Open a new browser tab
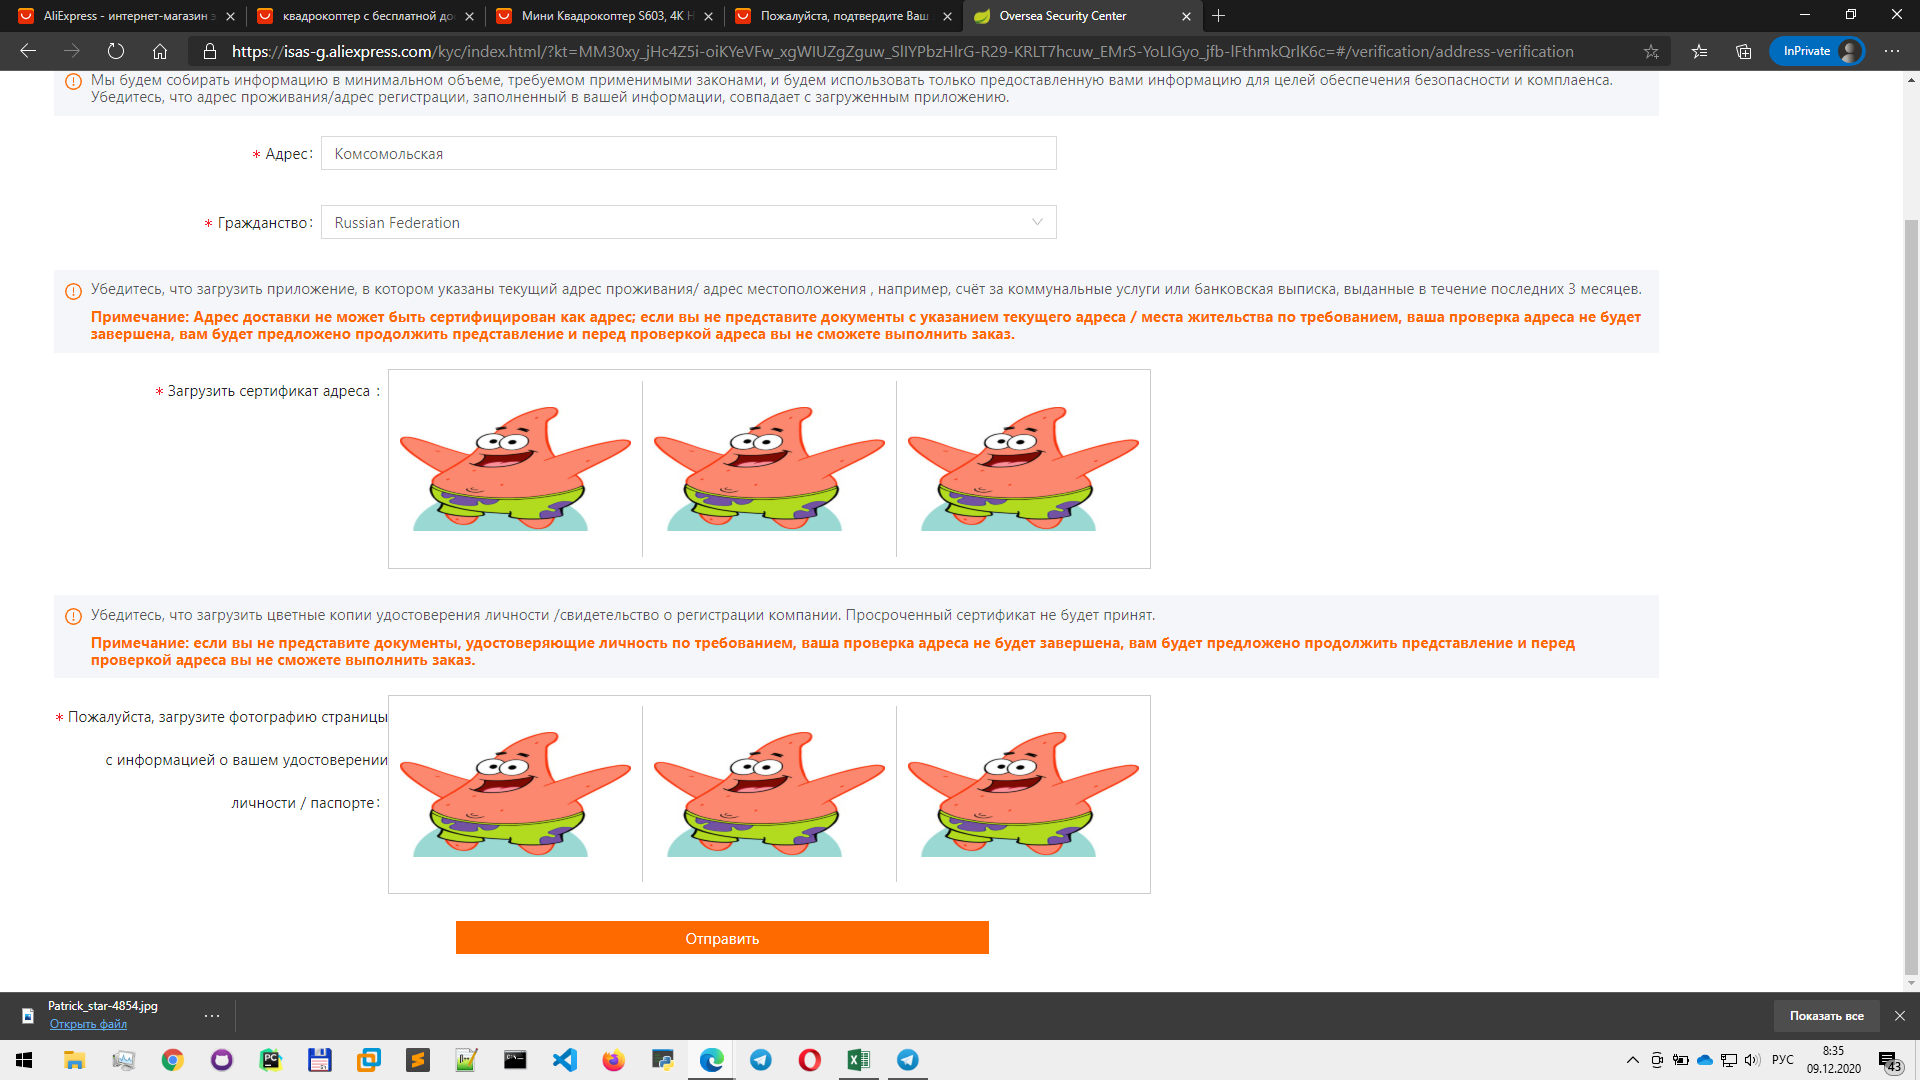Image resolution: width=1920 pixels, height=1080 pixels. click(x=1218, y=16)
